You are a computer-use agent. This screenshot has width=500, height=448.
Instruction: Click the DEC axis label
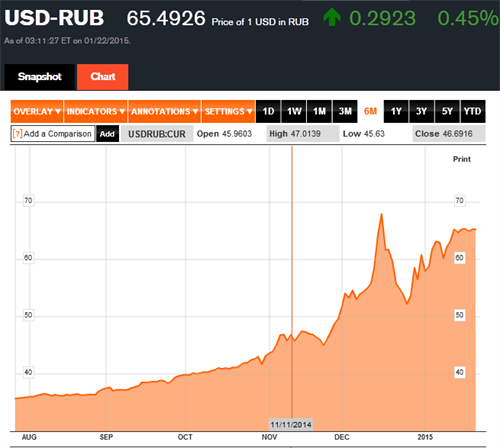tap(342, 437)
